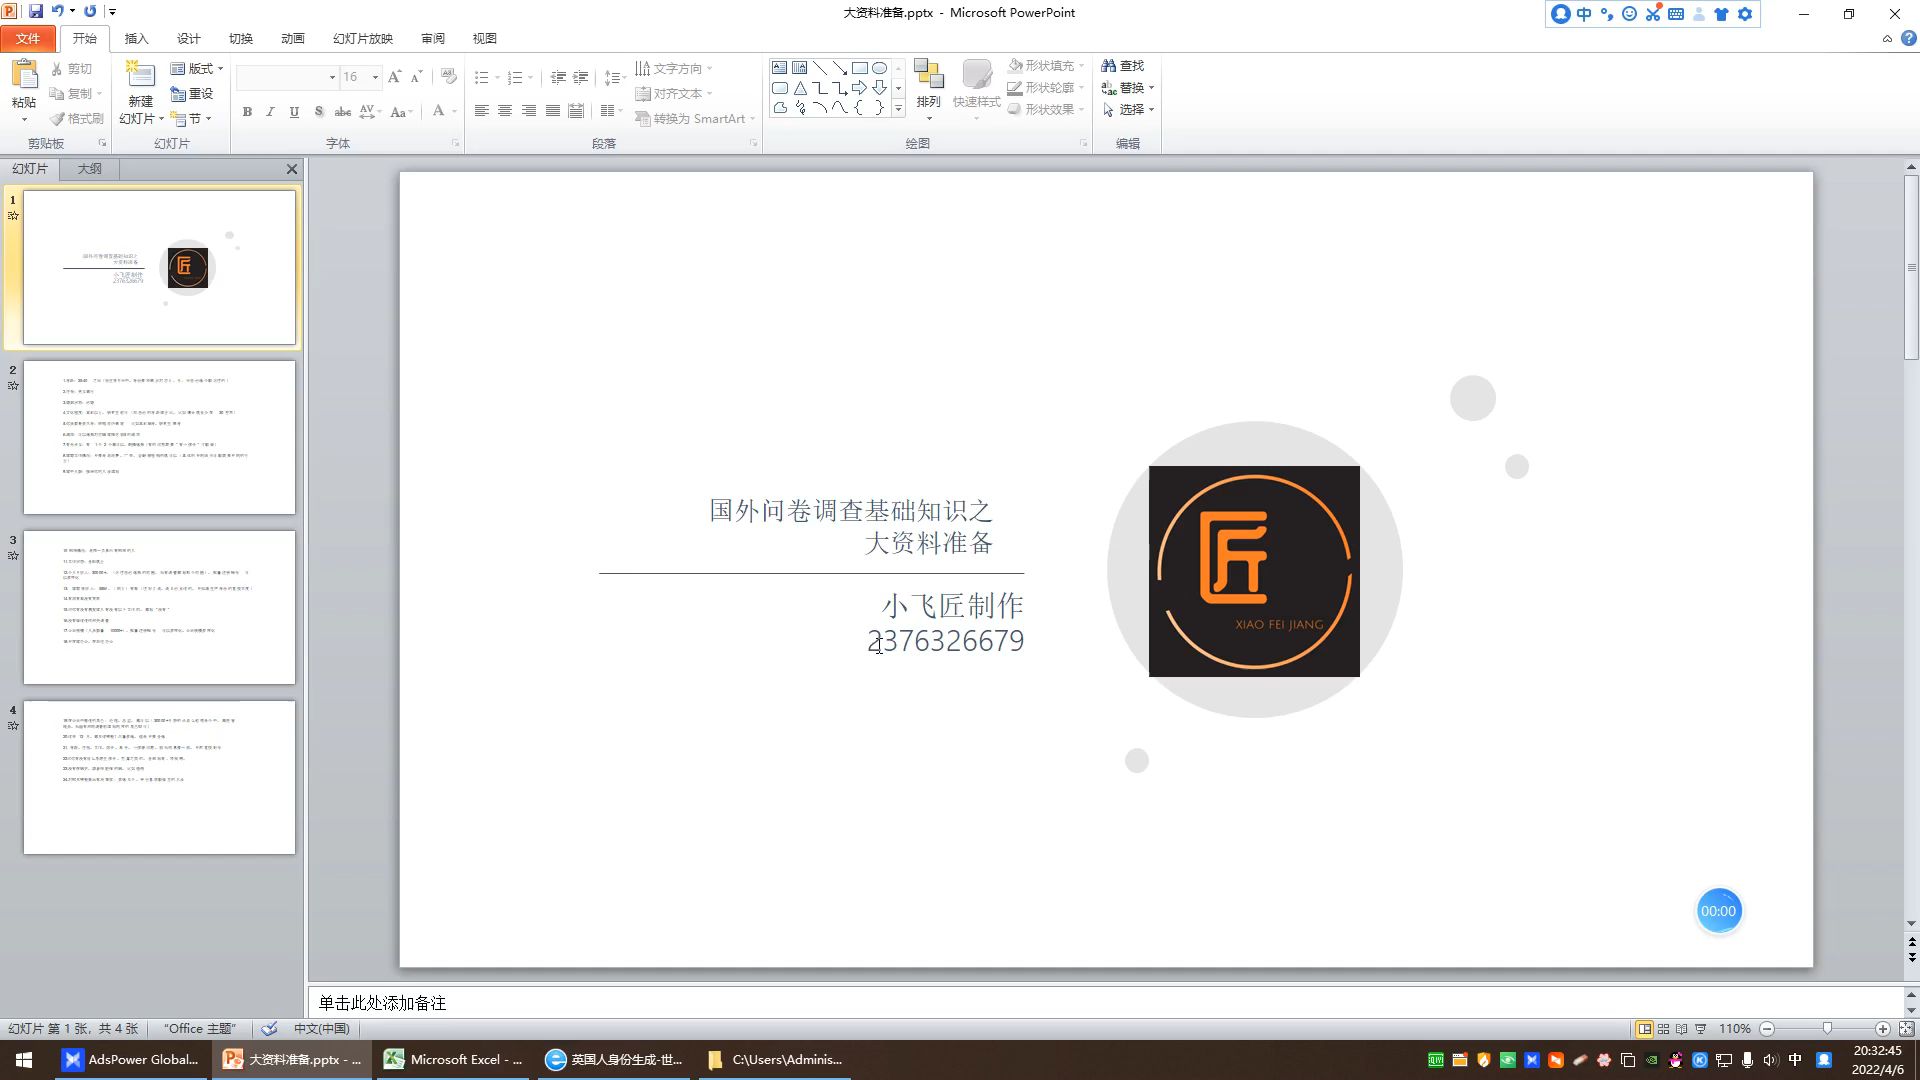This screenshot has height=1080, width=1920.
Task: Select the Text Box shape tool
Action: pyautogui.click(x=779, y=68)
